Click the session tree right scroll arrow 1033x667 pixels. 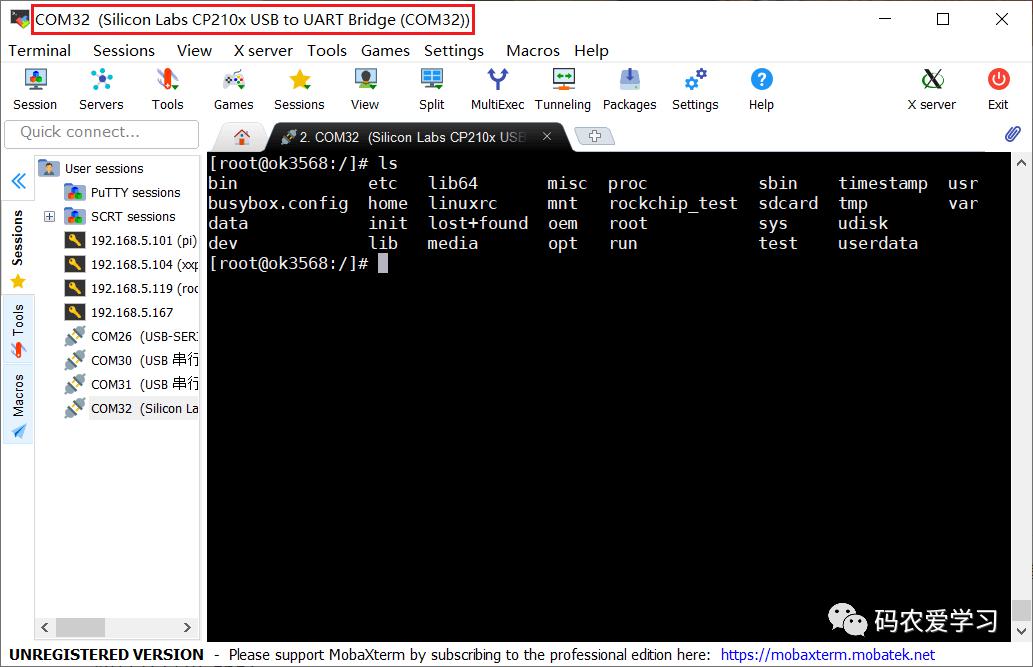click(187, 627)
